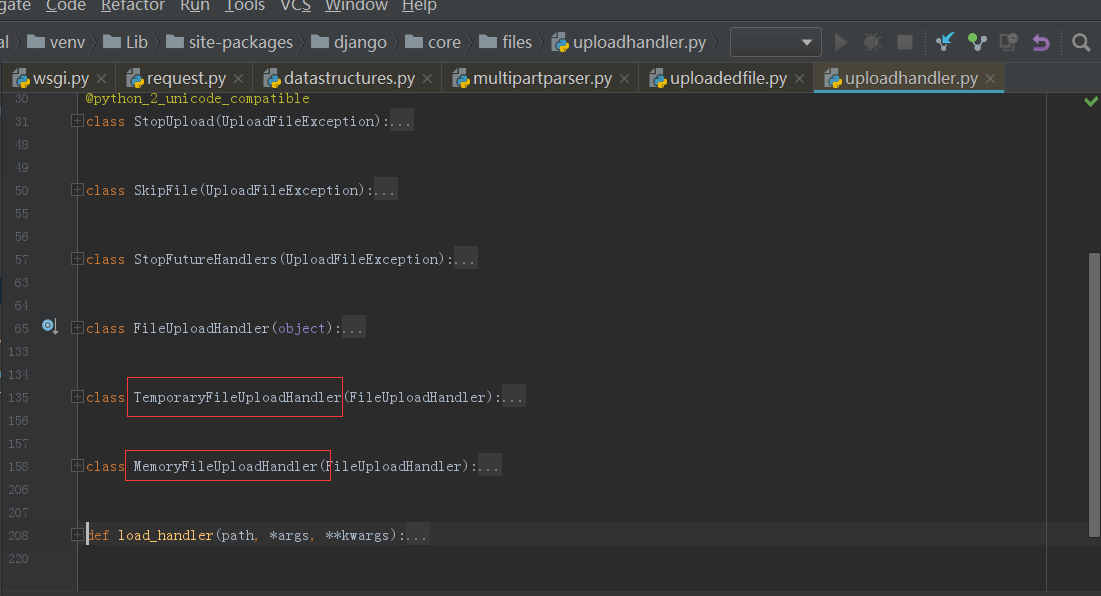This screenshot has width=1101, height=596.
Task: Click line number 158 in gutter
Action: [x=18, y=466]
